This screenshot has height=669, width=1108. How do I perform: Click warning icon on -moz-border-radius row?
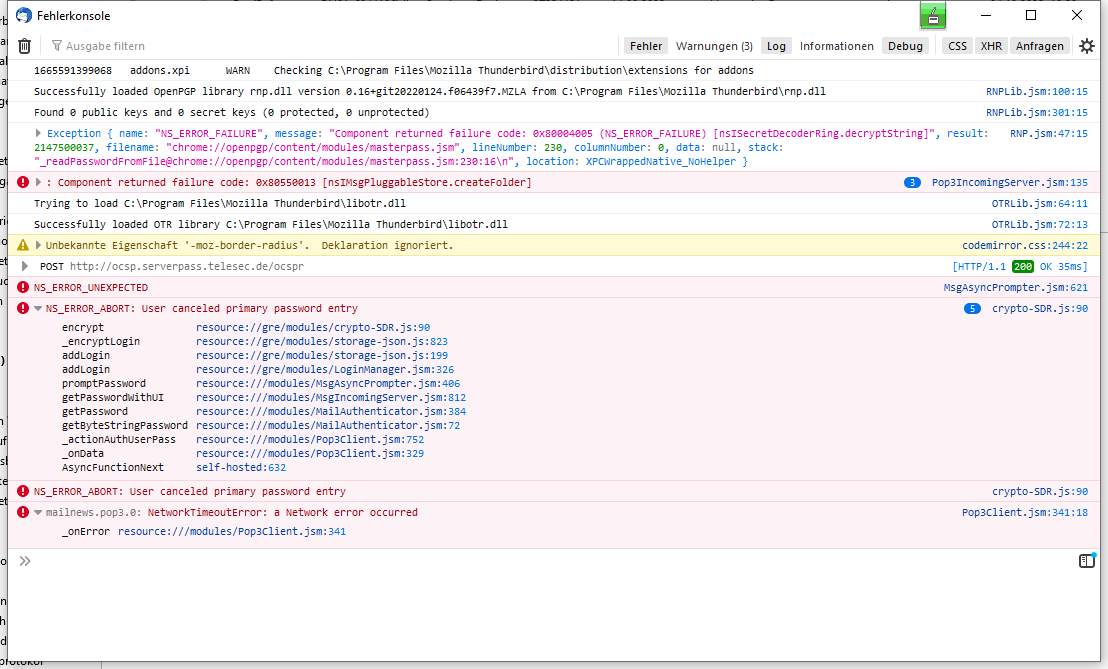23,245
